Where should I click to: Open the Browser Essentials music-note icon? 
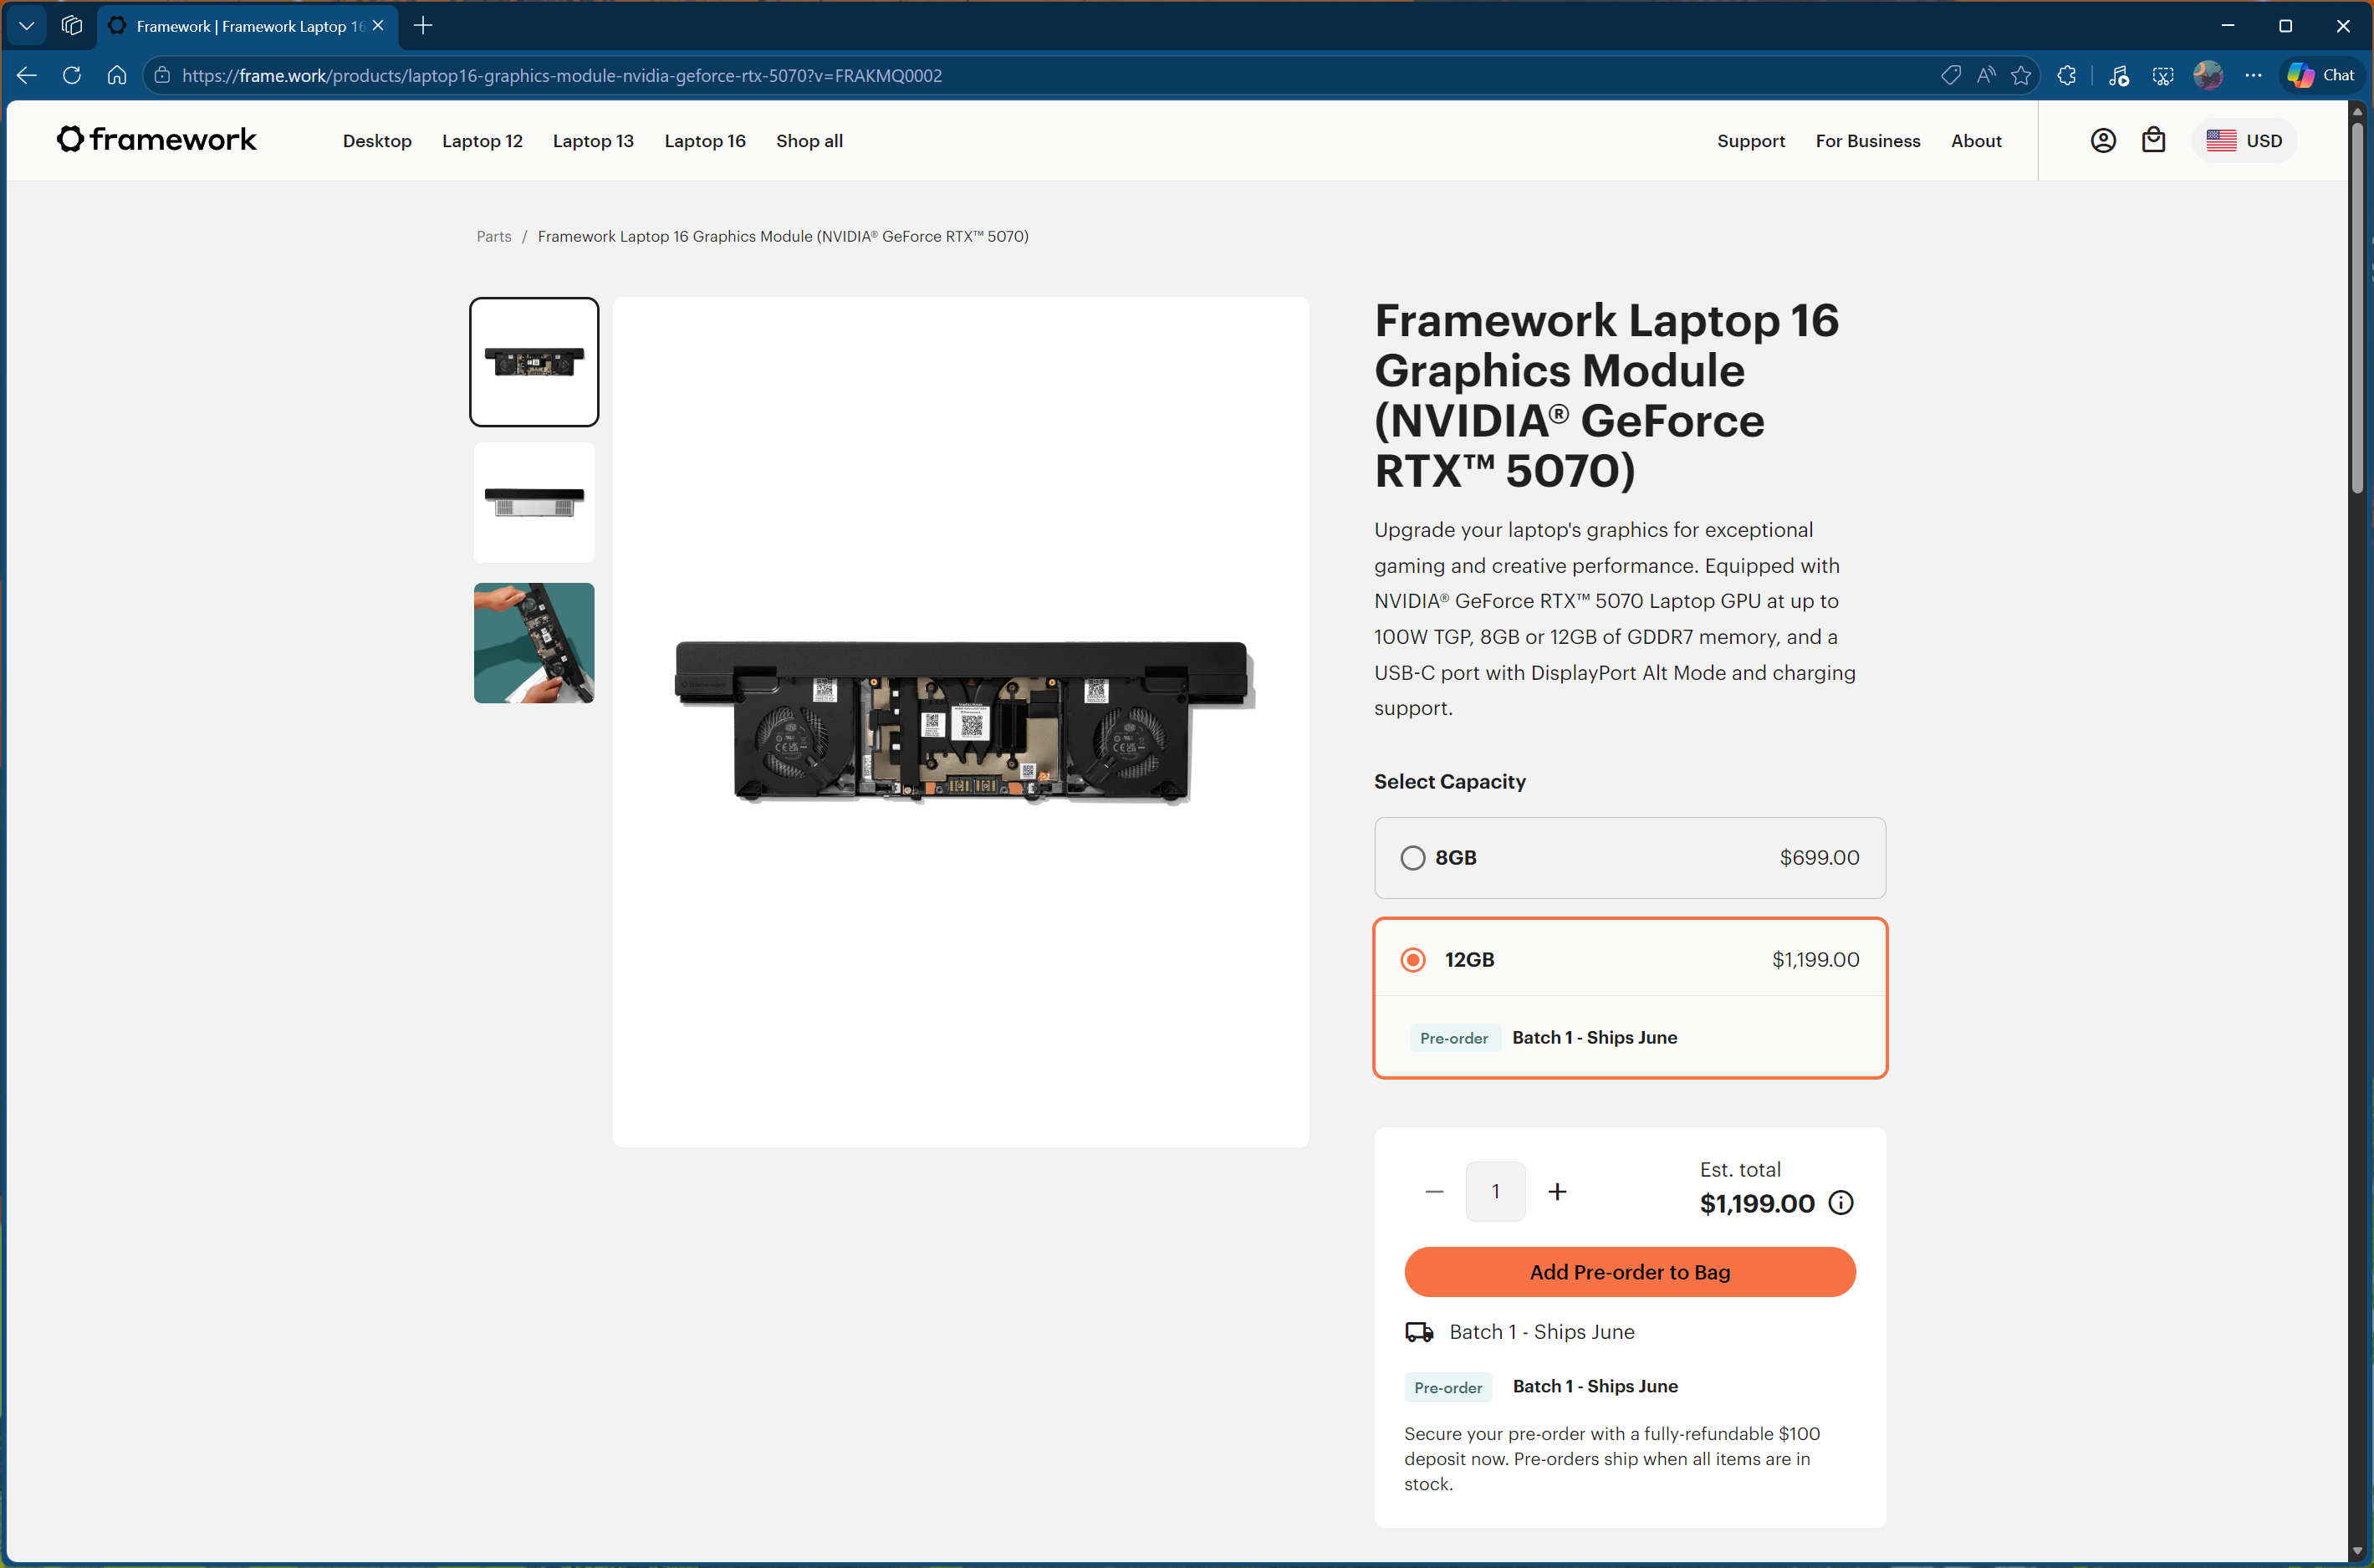tap(2118, 75)
